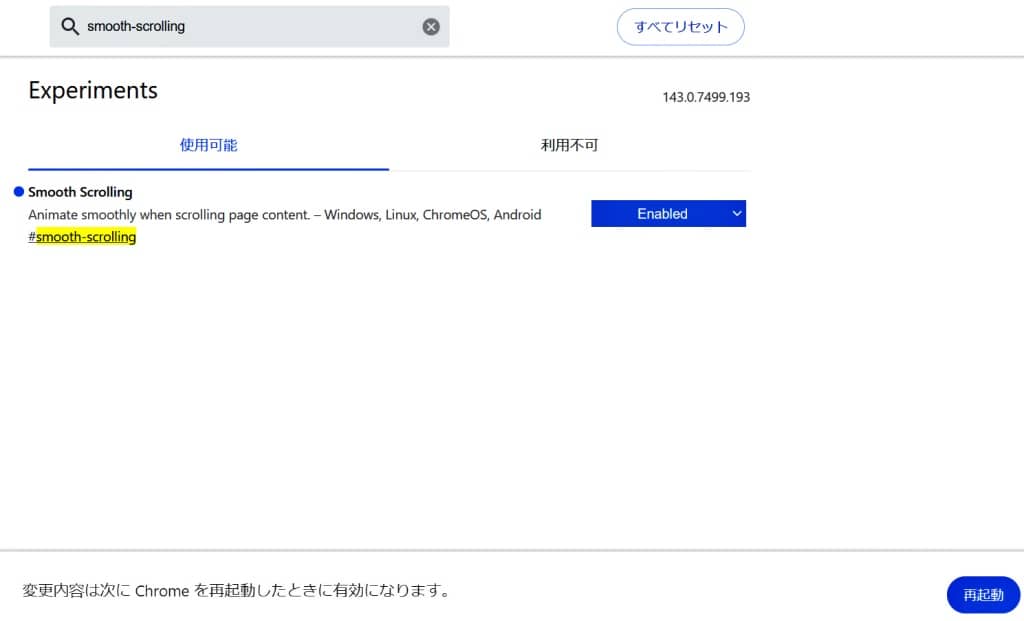Click the word Chrome in restart notice
This screenshot has width=1024, height=621.
click(x=162, y=590)
